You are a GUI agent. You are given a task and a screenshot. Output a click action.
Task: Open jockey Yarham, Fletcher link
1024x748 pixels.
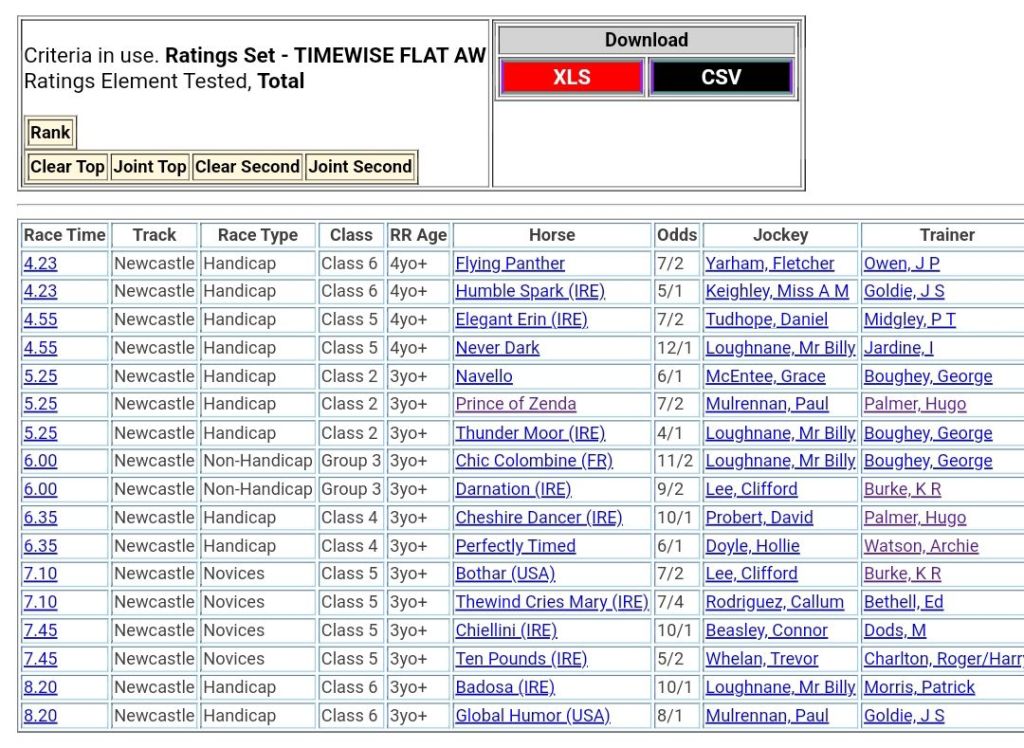pyautogui.click(x=769, y=264)
